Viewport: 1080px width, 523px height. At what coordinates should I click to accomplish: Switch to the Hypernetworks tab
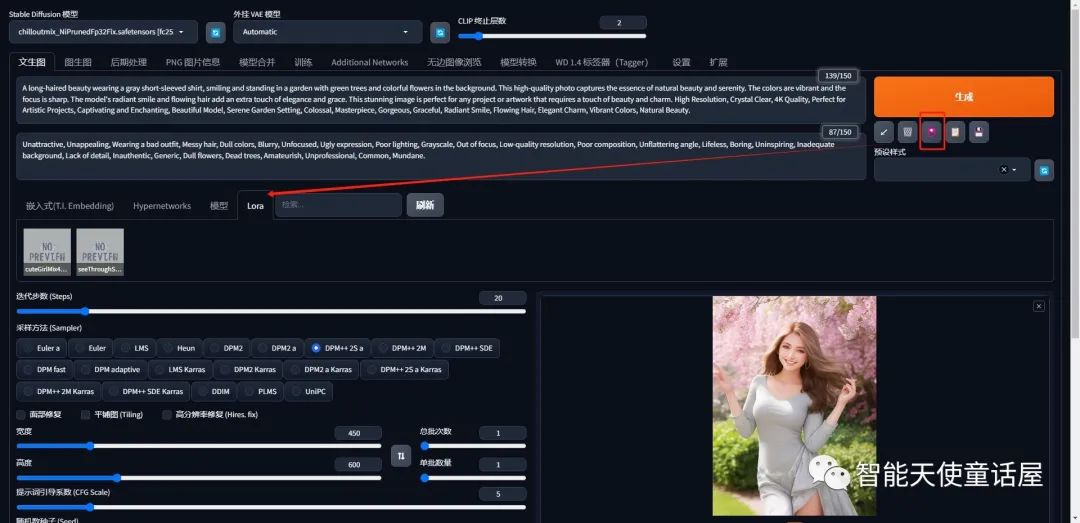162,205
